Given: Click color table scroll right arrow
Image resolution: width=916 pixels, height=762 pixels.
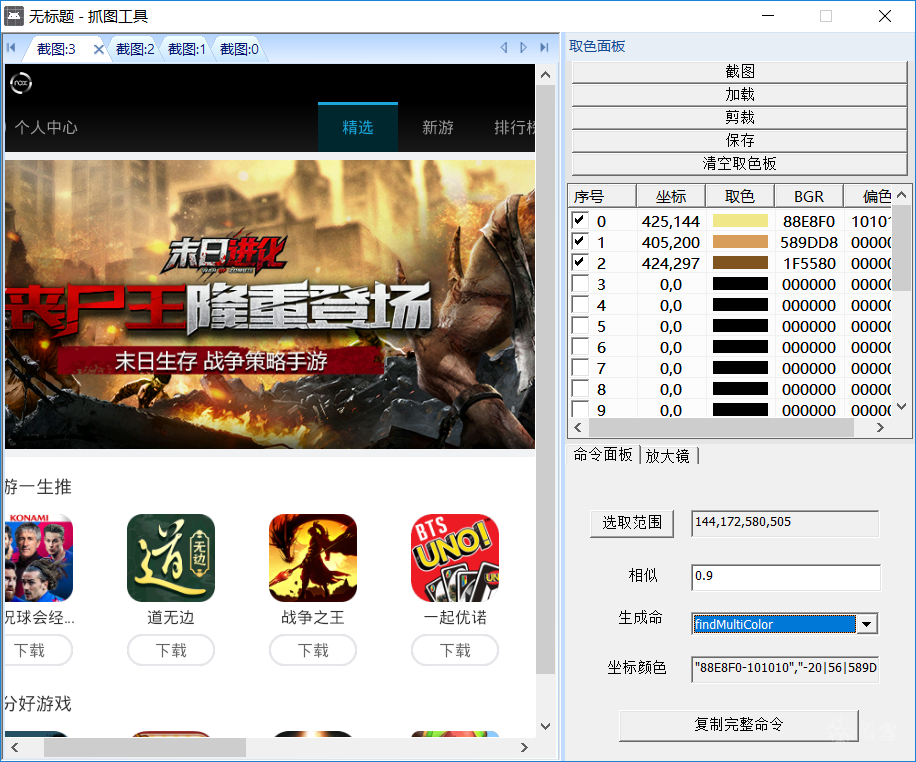Looking at the screenshot, I should coord(880,428).
